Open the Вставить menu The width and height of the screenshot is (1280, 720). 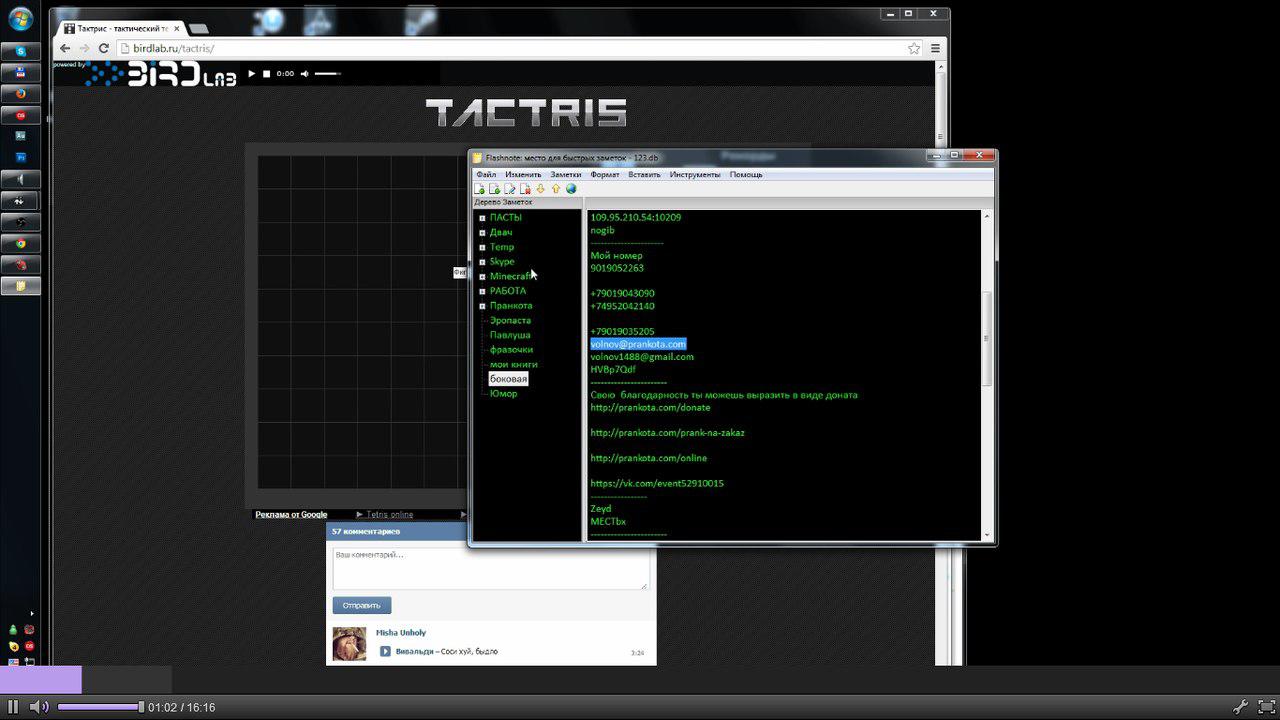(644, 175)
